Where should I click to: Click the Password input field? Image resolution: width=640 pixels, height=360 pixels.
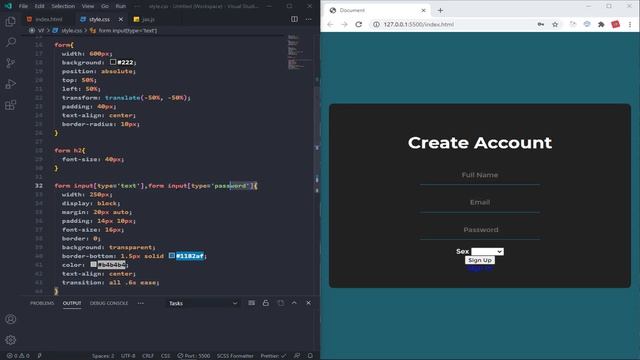coord(480,230)
